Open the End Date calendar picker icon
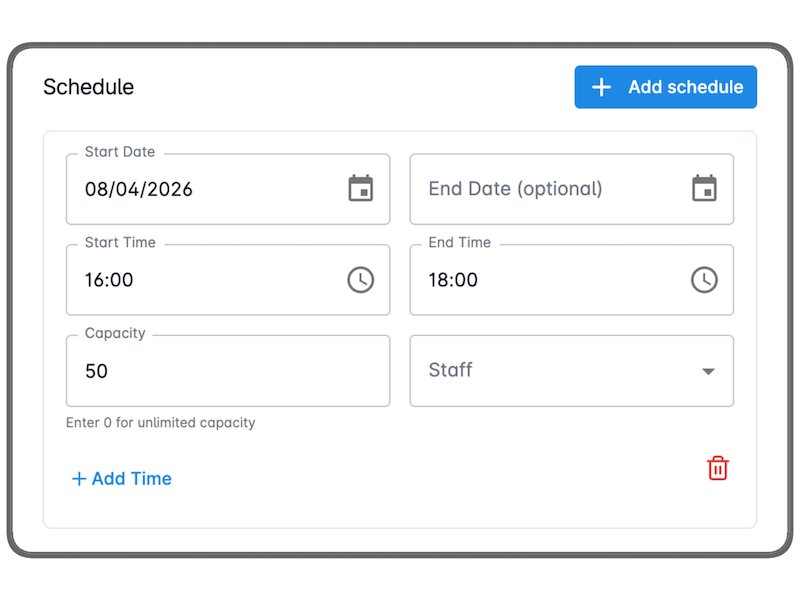The width and height of the screenshot is (800, 600). (x=704, y=188)
